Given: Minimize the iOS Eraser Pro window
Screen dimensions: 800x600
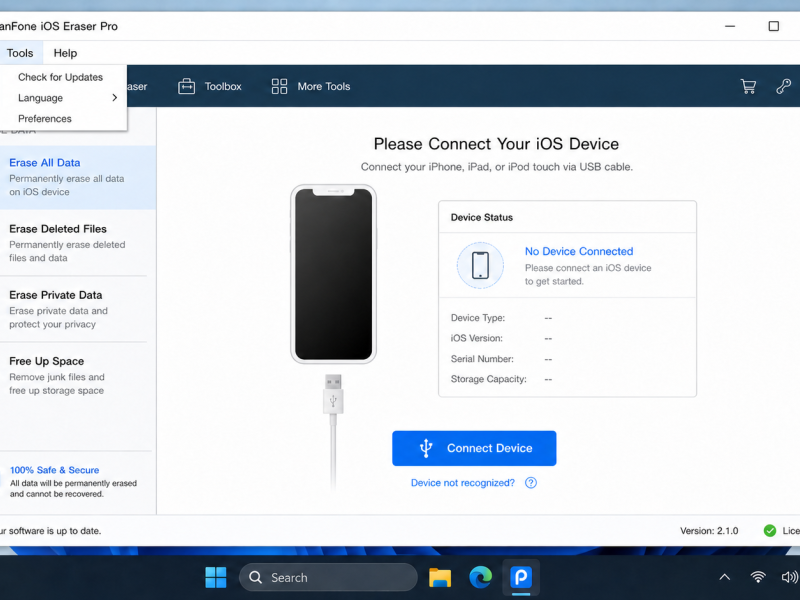Looking at the screenshot, I should [730, 26].
